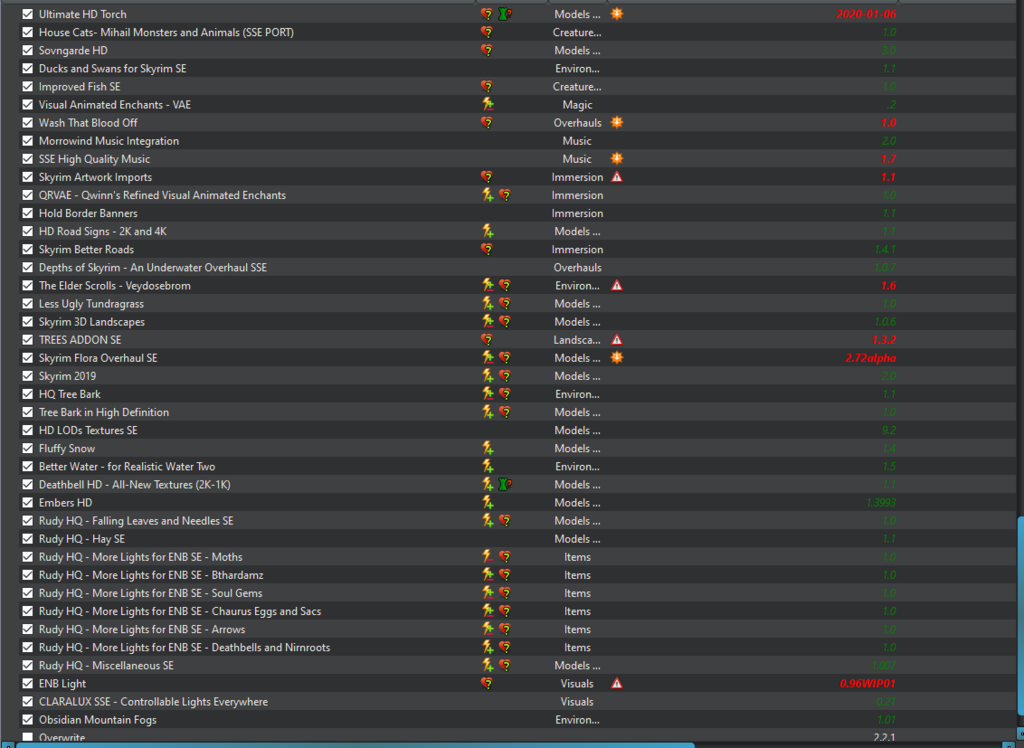The height and width of the screenshot is (748, 1024).
Task: Click the green hourglass icon on Ultimate HD Torch
Action: point(504,15)
